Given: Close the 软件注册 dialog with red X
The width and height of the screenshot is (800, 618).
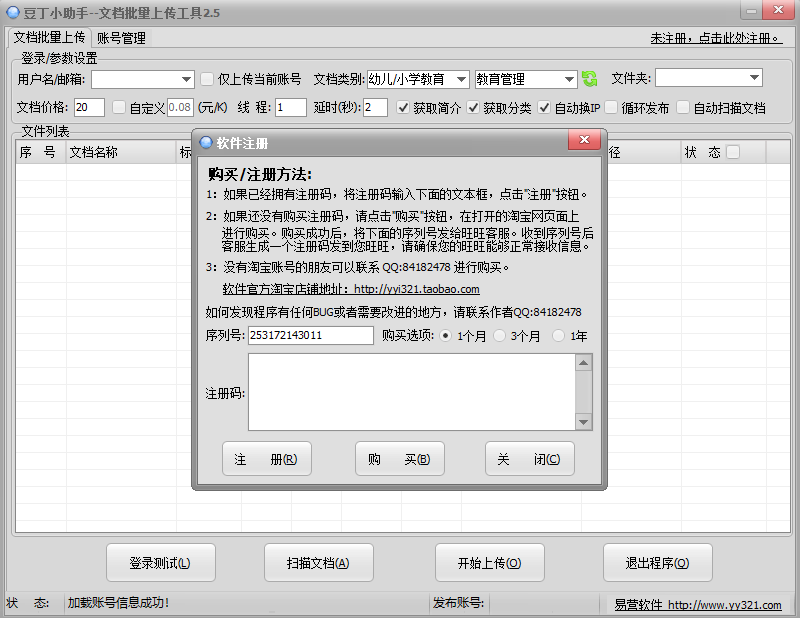Looking at the screenshot, I should tap(585, 140).
